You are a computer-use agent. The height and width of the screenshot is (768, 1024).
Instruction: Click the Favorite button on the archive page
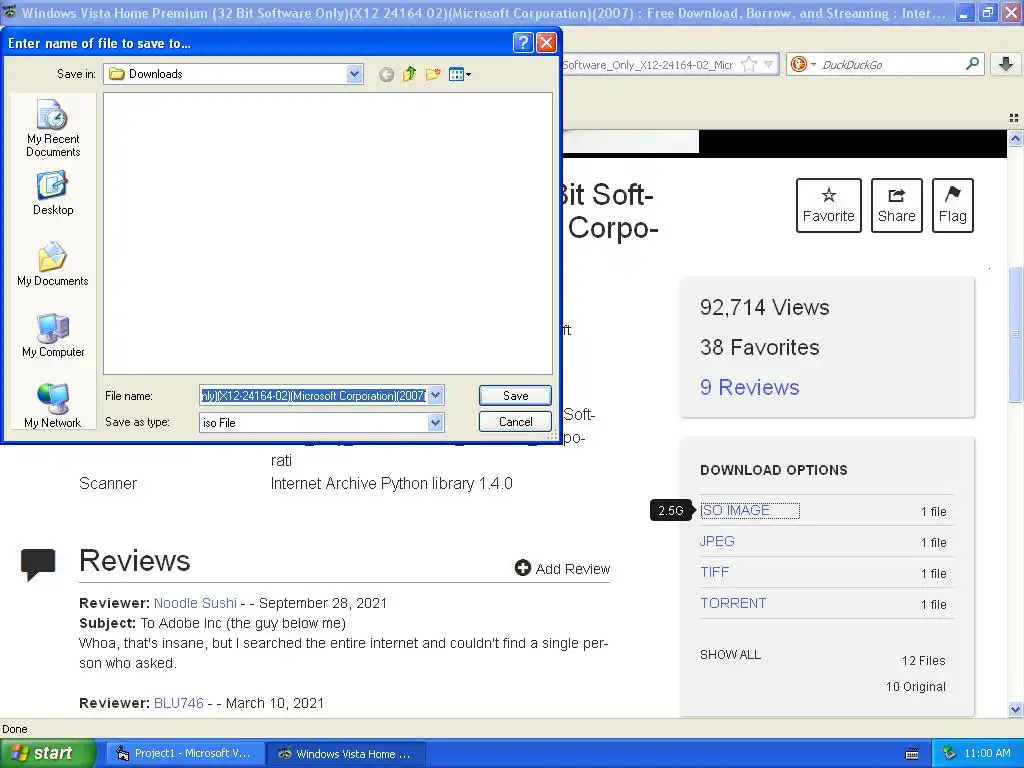[829, 205]
